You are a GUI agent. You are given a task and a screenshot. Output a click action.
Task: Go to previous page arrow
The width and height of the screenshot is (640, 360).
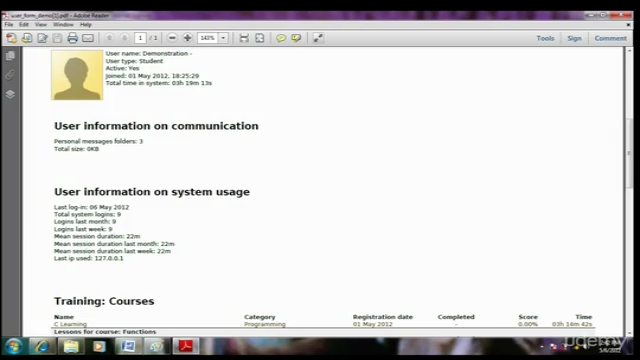(109, 38)
